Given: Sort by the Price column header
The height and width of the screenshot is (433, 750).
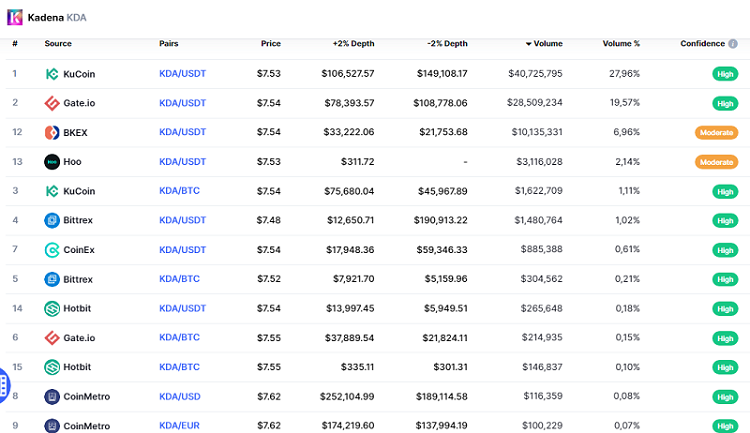Looking at the screenshot, I should 270,44.
